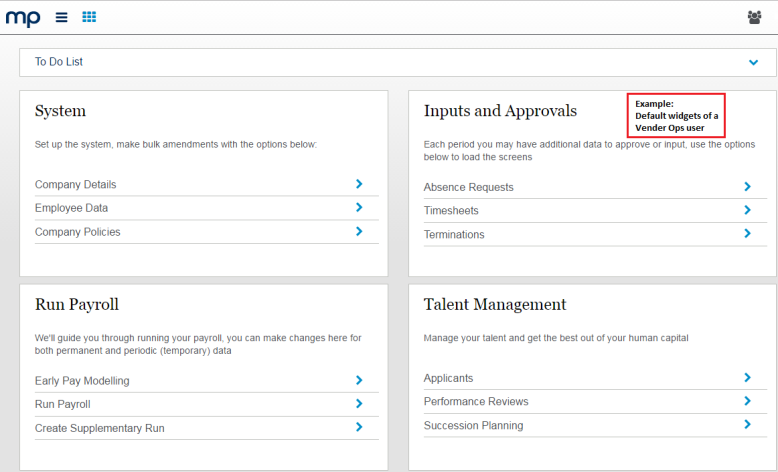The image size is (778, 472).
Task: Open the grid apps view icon
Action: point(89,17)
